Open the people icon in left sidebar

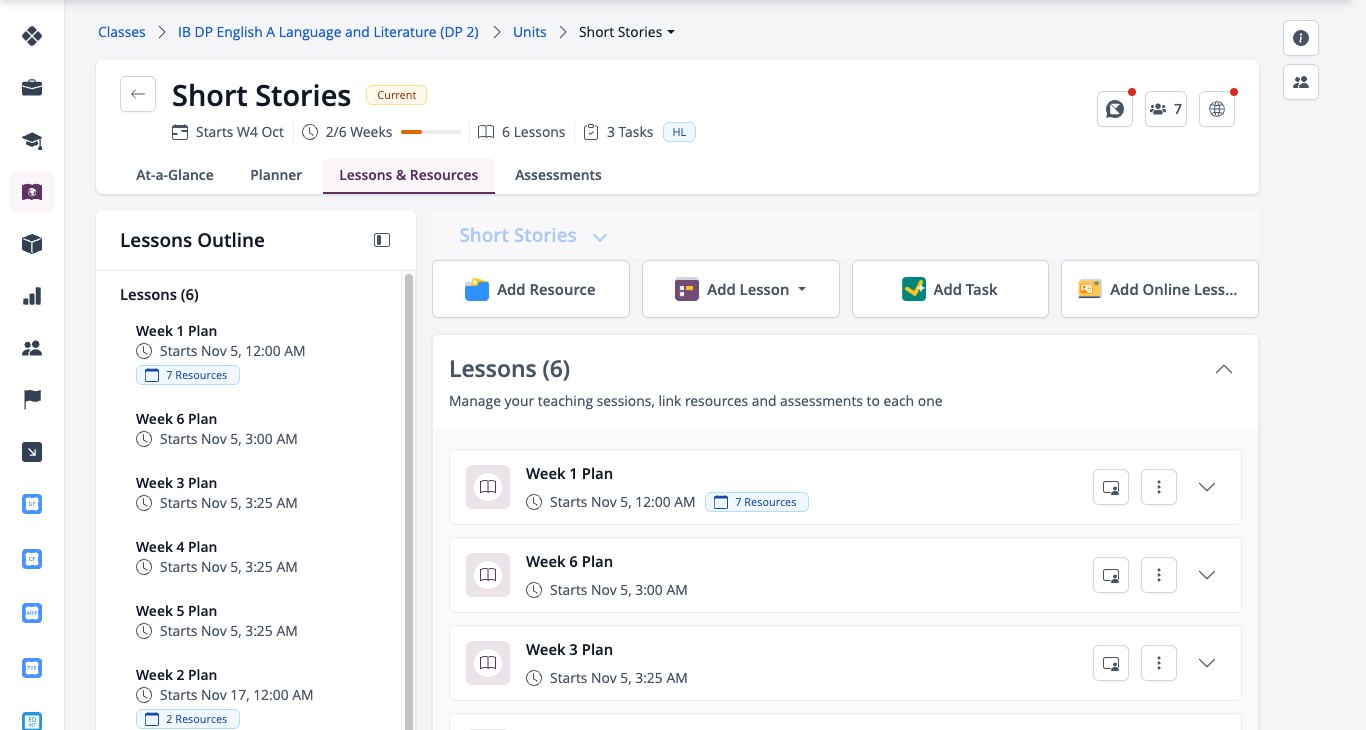(32, 348)
